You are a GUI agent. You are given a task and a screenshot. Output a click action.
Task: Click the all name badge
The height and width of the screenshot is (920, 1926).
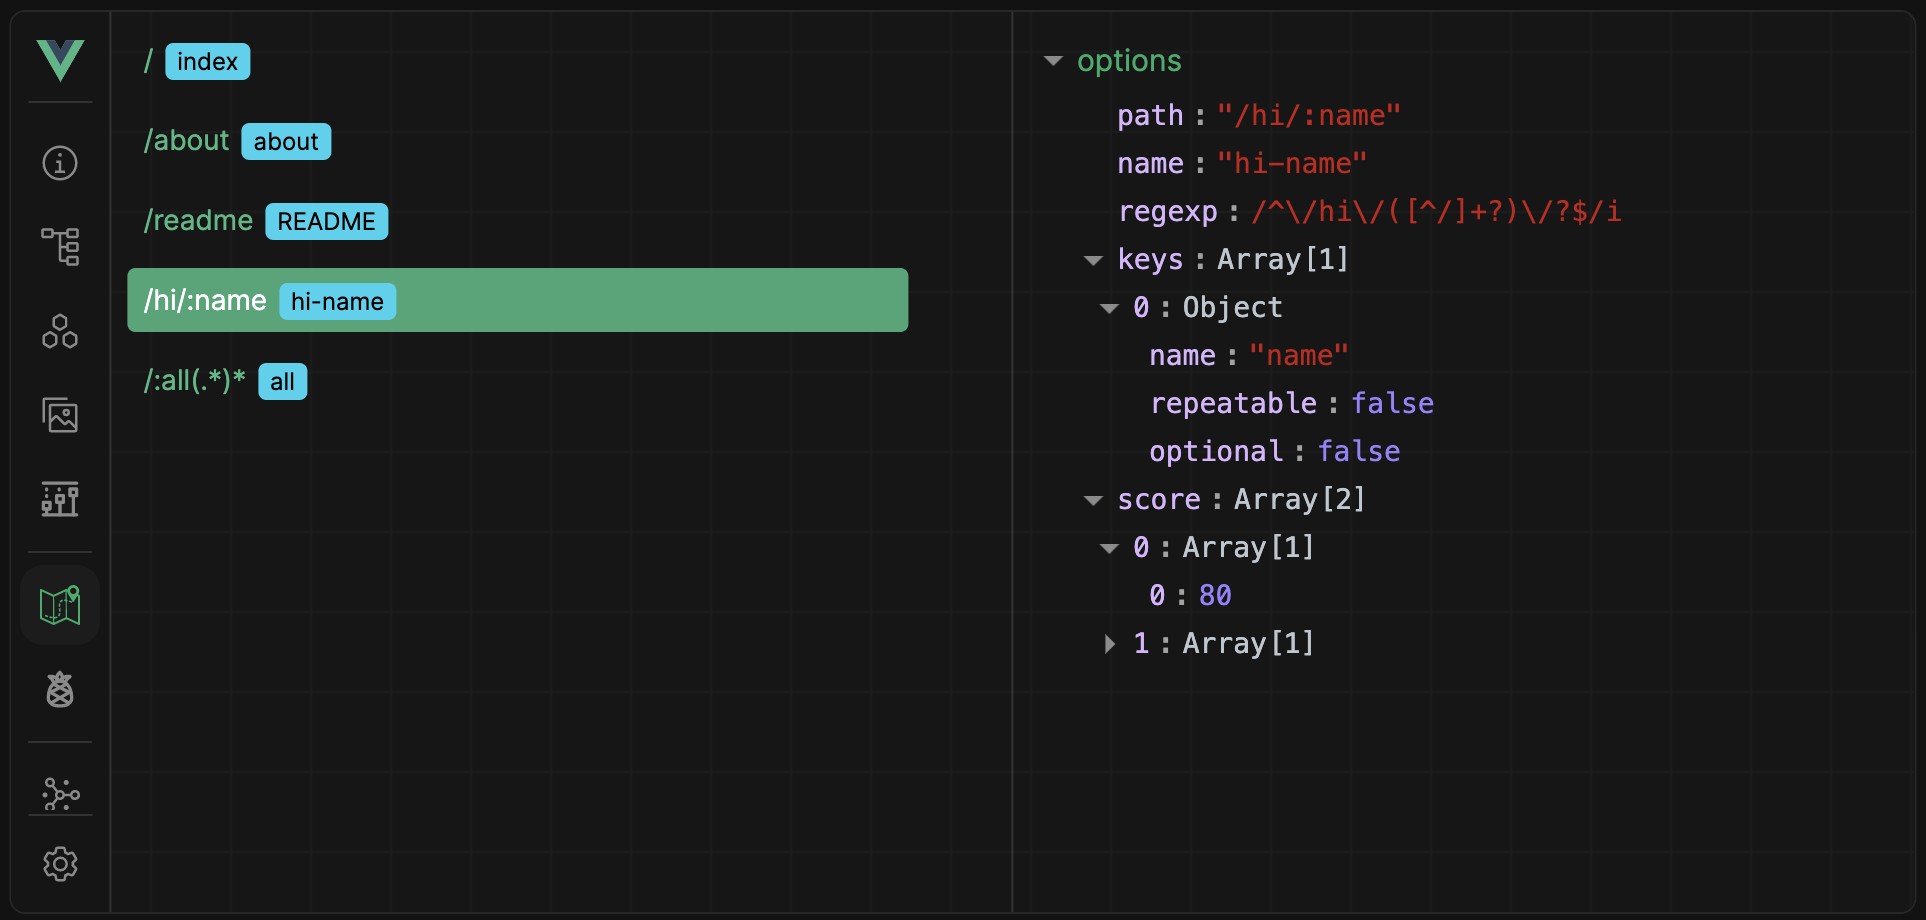(x=282, y=382)
